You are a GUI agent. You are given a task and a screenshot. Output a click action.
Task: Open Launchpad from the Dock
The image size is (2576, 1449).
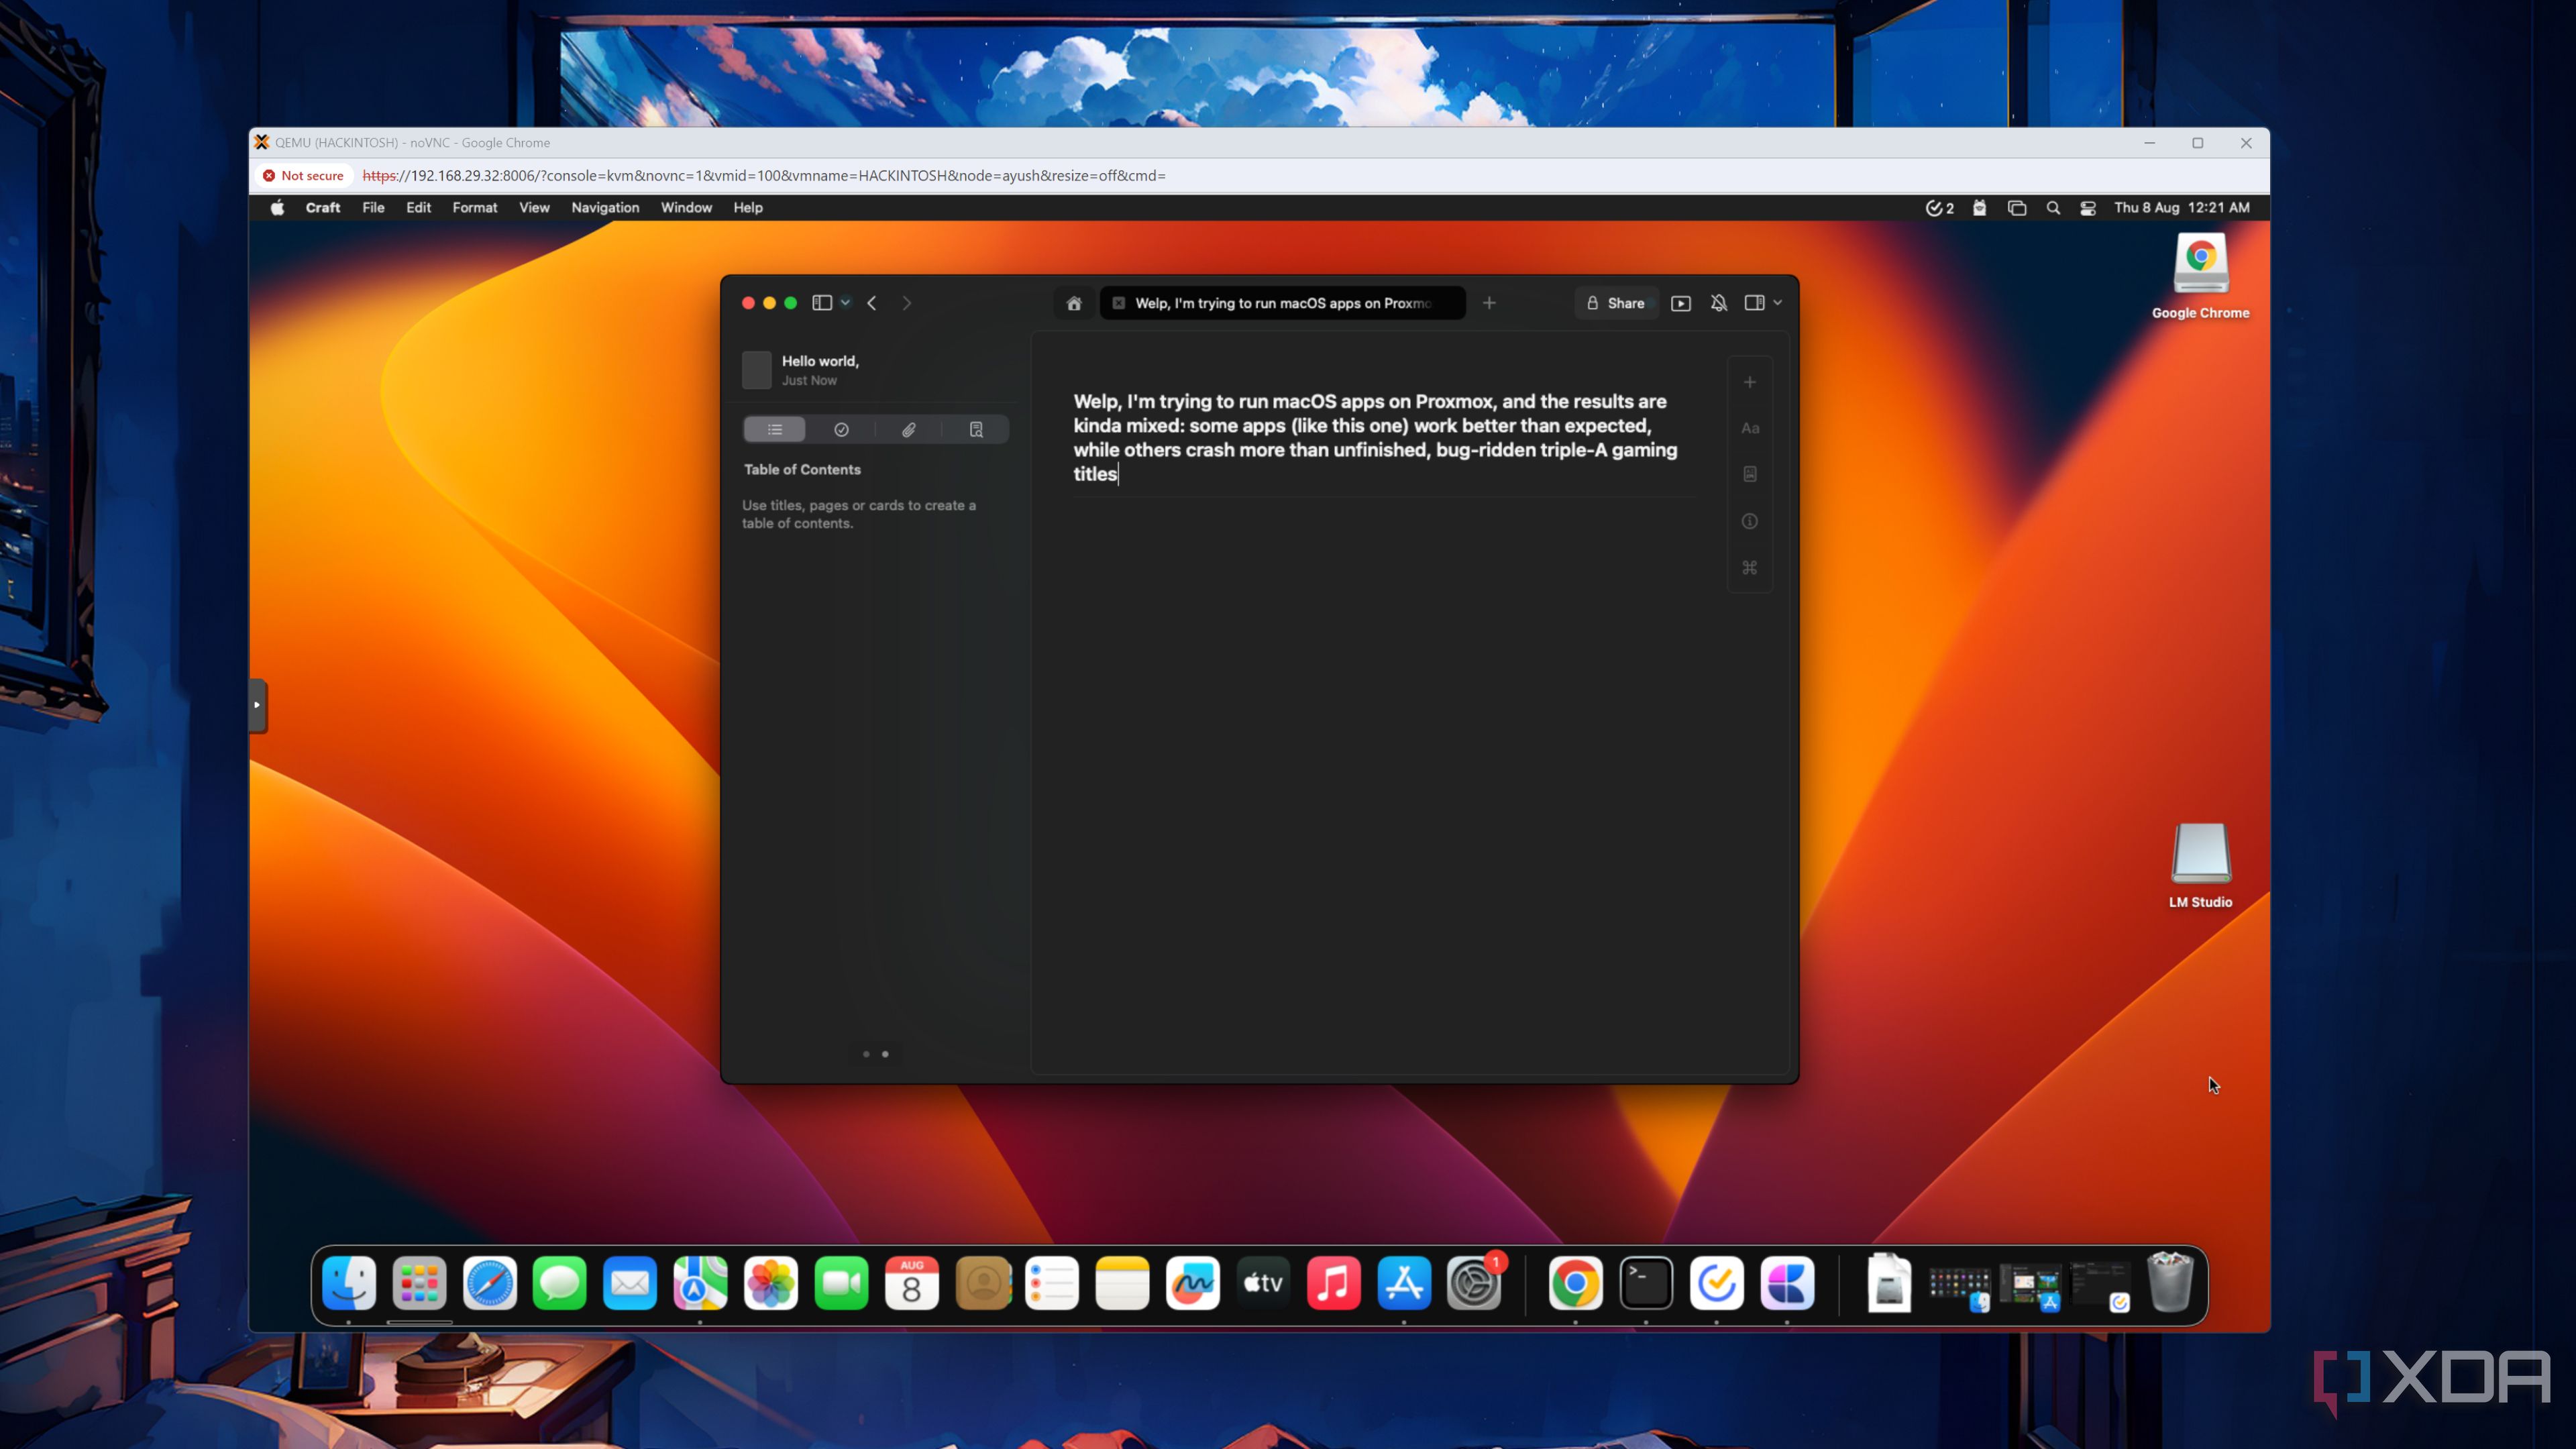coord(419,1283)
